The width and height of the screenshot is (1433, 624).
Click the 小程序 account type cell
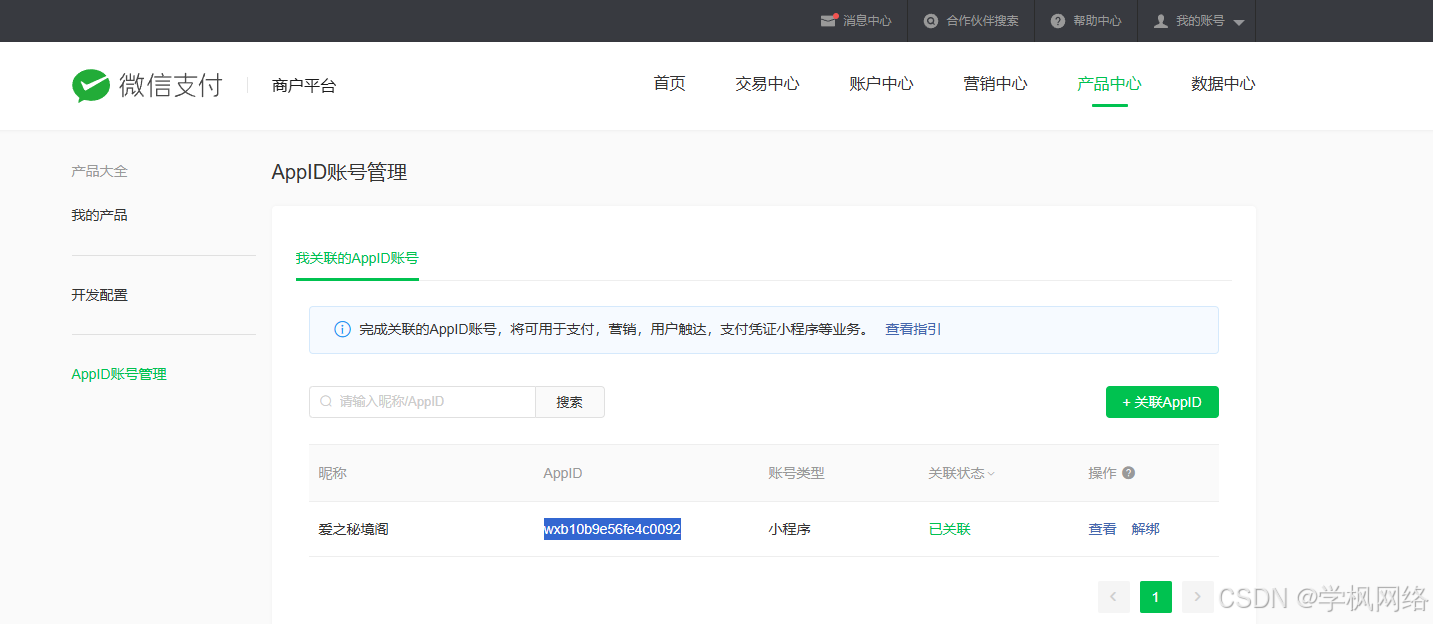tap(789, 529)
